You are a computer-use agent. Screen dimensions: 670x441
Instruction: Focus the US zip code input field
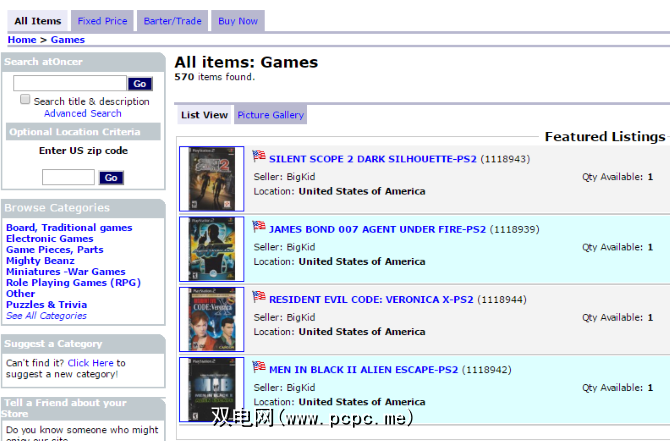point(68,177)
